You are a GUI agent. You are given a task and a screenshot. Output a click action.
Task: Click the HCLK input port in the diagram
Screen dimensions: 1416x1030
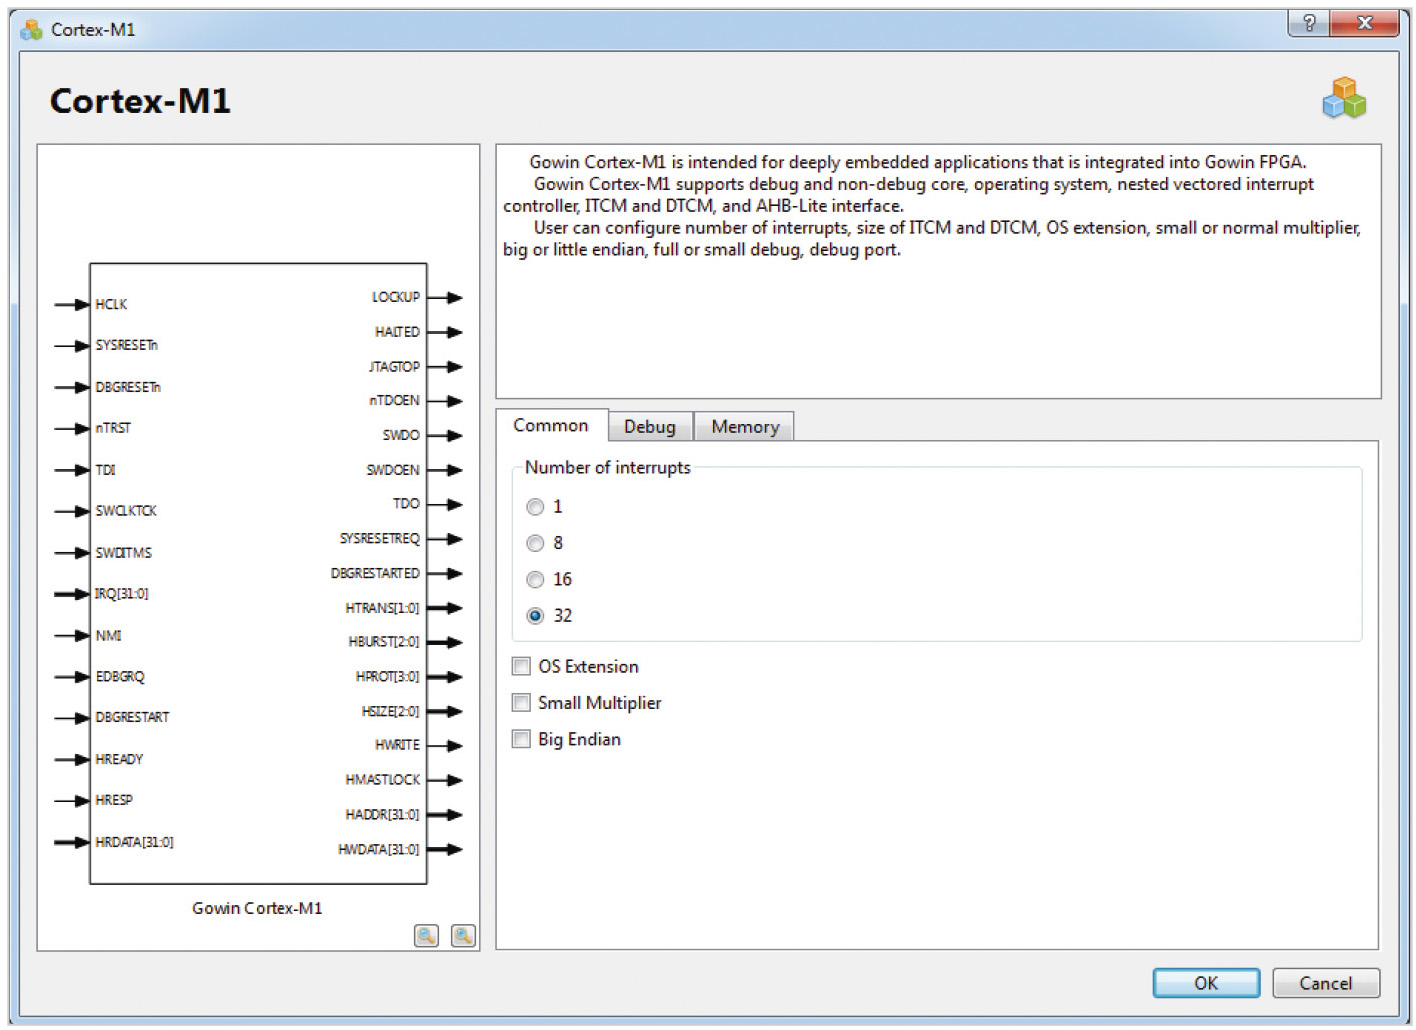[x=110, y=304]
